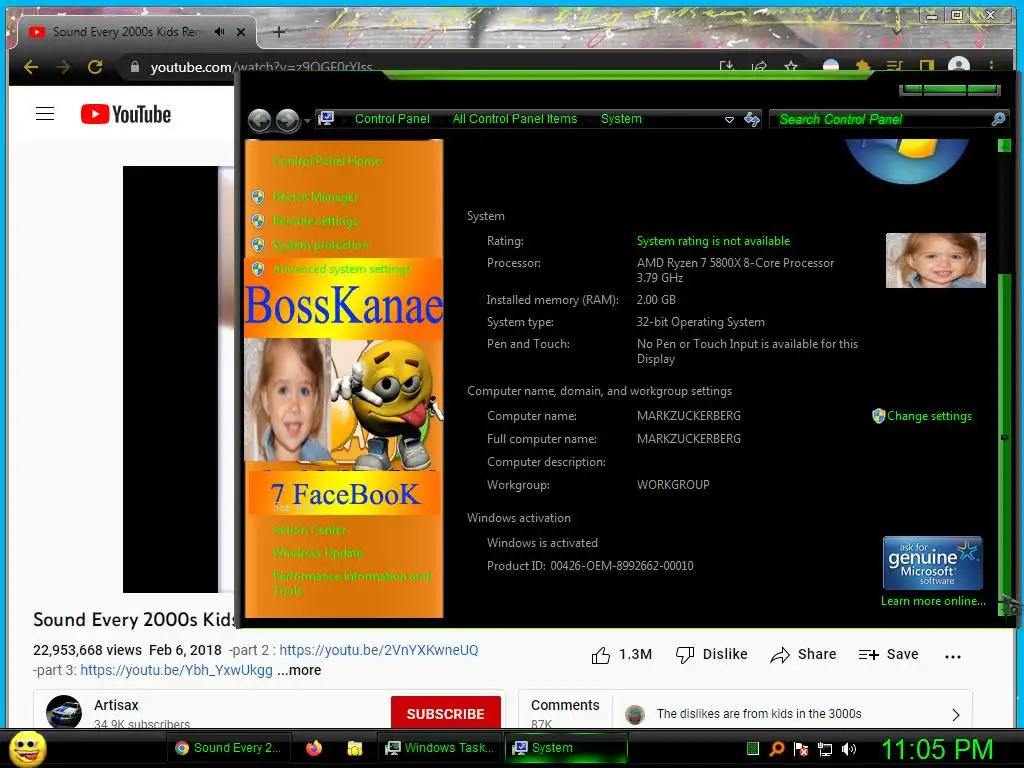The height and width of the screenshot is (768, 1024).
Task: Click the Chrome forward arrow
Action: click(x=63, y=67)
